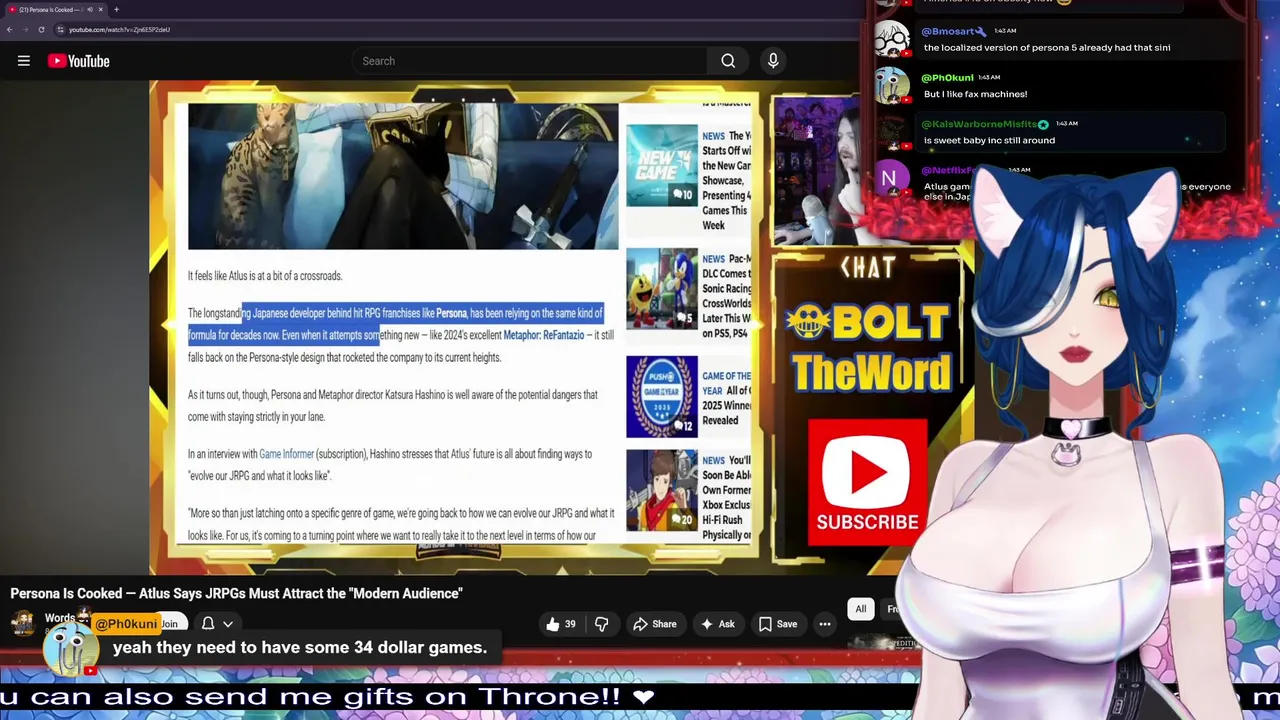Open a new browser tab with plus
1280x720 pixels.
pyautogui.click(x=116, y=9)
